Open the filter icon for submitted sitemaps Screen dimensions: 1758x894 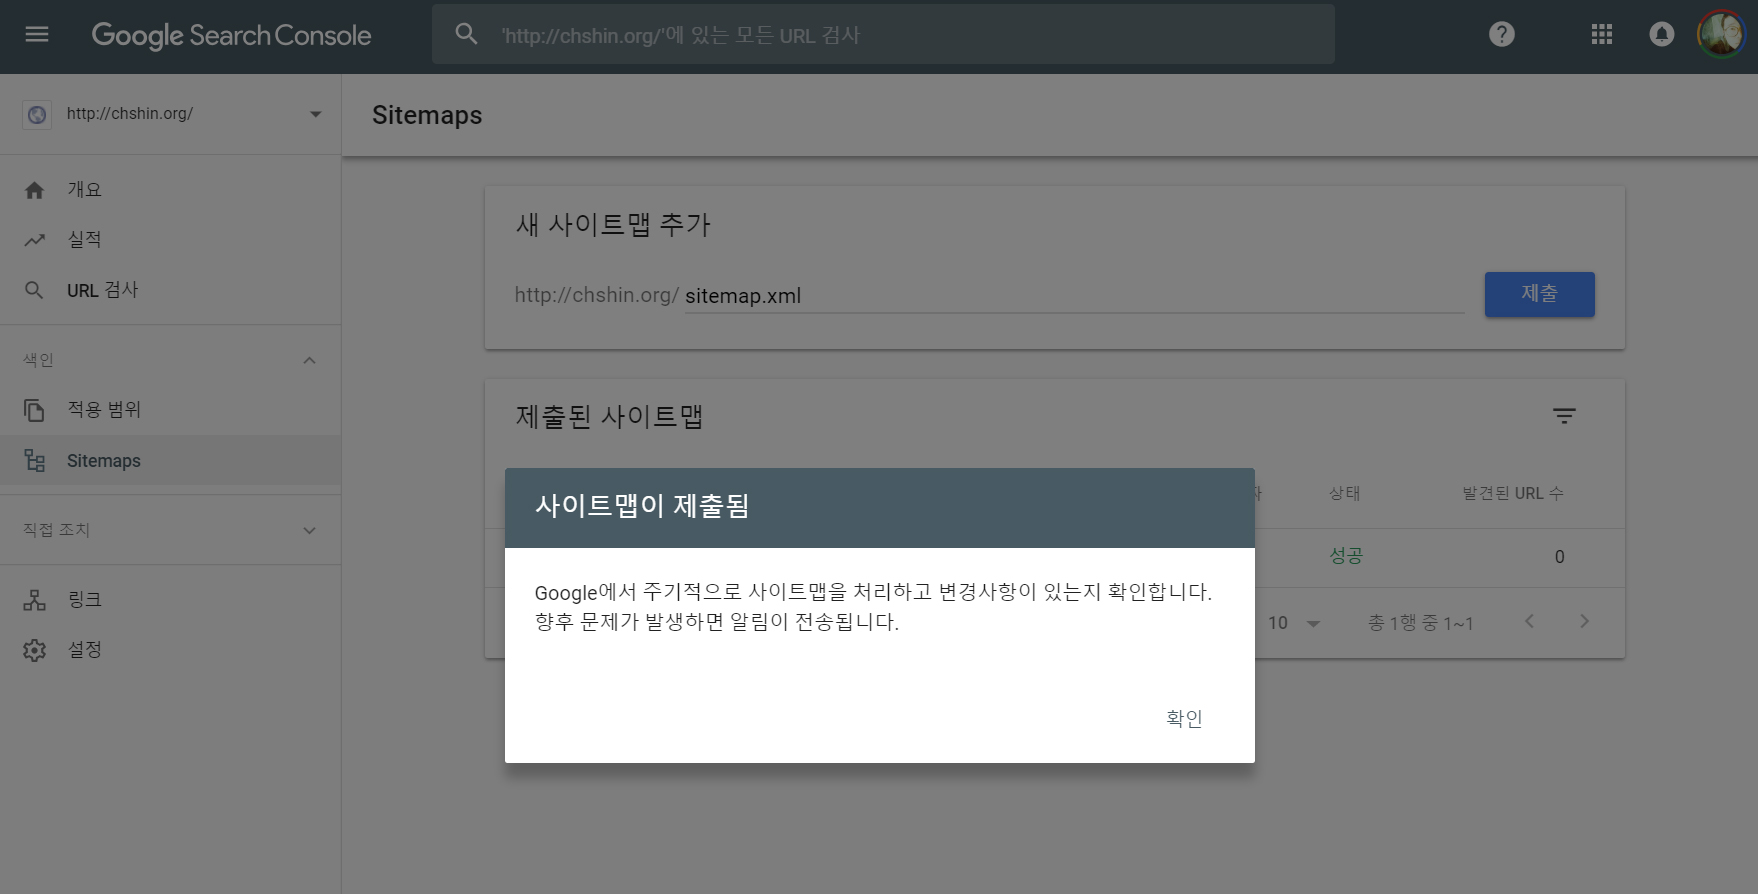pos(1564,416)
